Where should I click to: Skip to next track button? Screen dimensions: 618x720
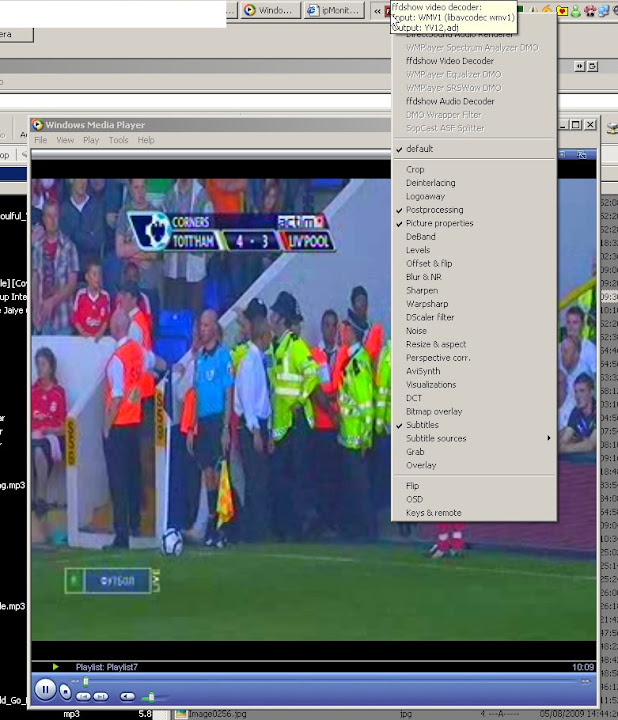[101, 697]
